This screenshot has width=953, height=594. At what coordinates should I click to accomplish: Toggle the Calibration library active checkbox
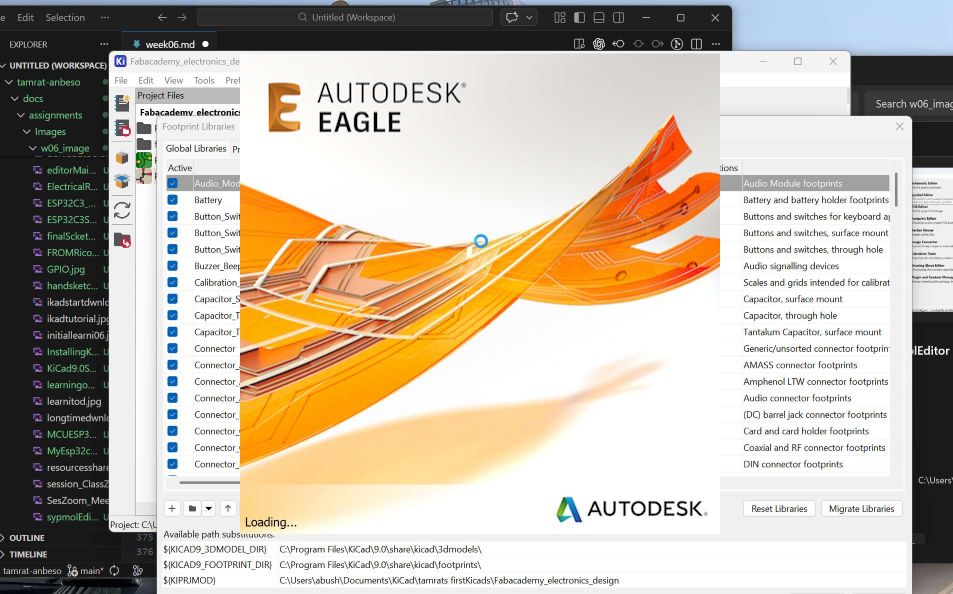coord(173,282)
